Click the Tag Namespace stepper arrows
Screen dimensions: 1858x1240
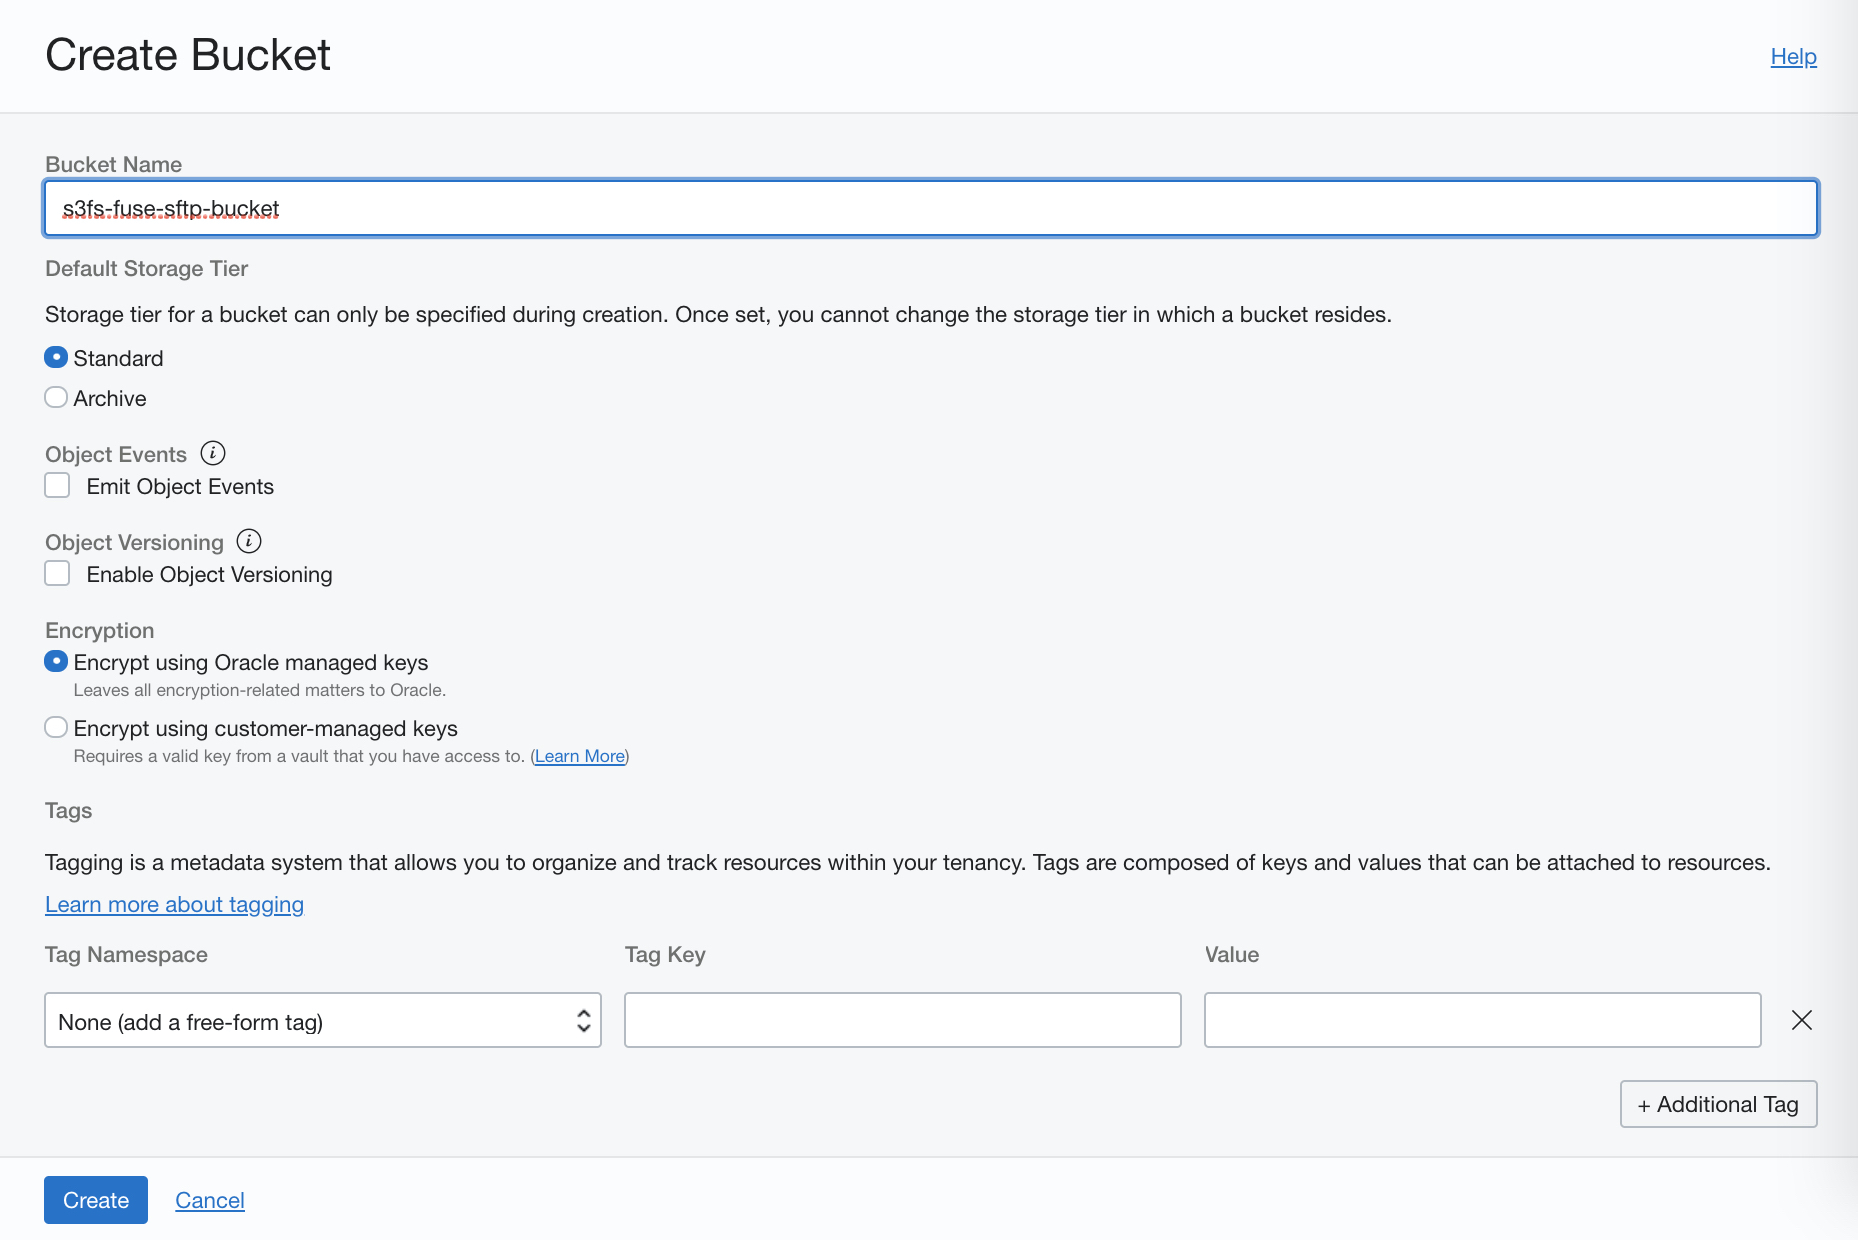[584, 1020]
